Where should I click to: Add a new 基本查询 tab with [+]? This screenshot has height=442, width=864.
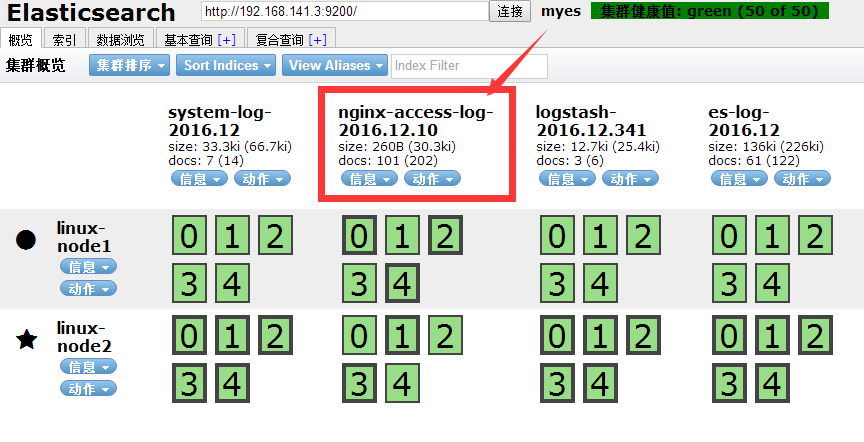[x=226, y=40]
